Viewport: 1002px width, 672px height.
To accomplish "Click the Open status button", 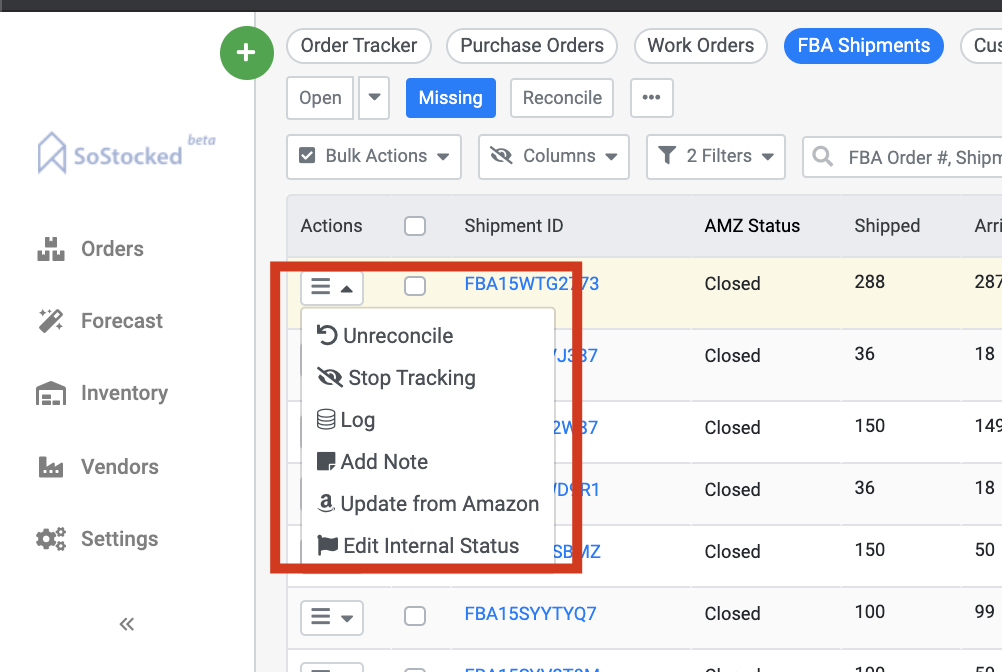I will (x=320, y=98).
